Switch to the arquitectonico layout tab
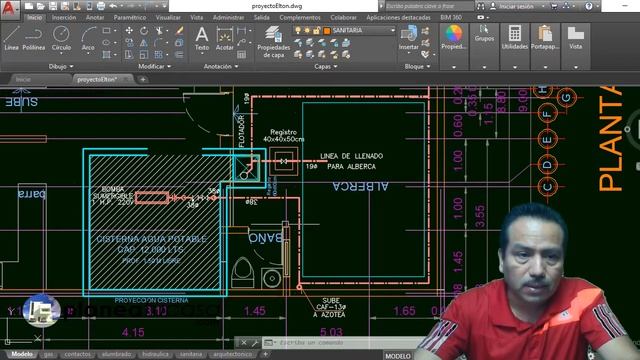Viewport: 640px width, 360px height. pyautogui.click(x=232, y=354)
